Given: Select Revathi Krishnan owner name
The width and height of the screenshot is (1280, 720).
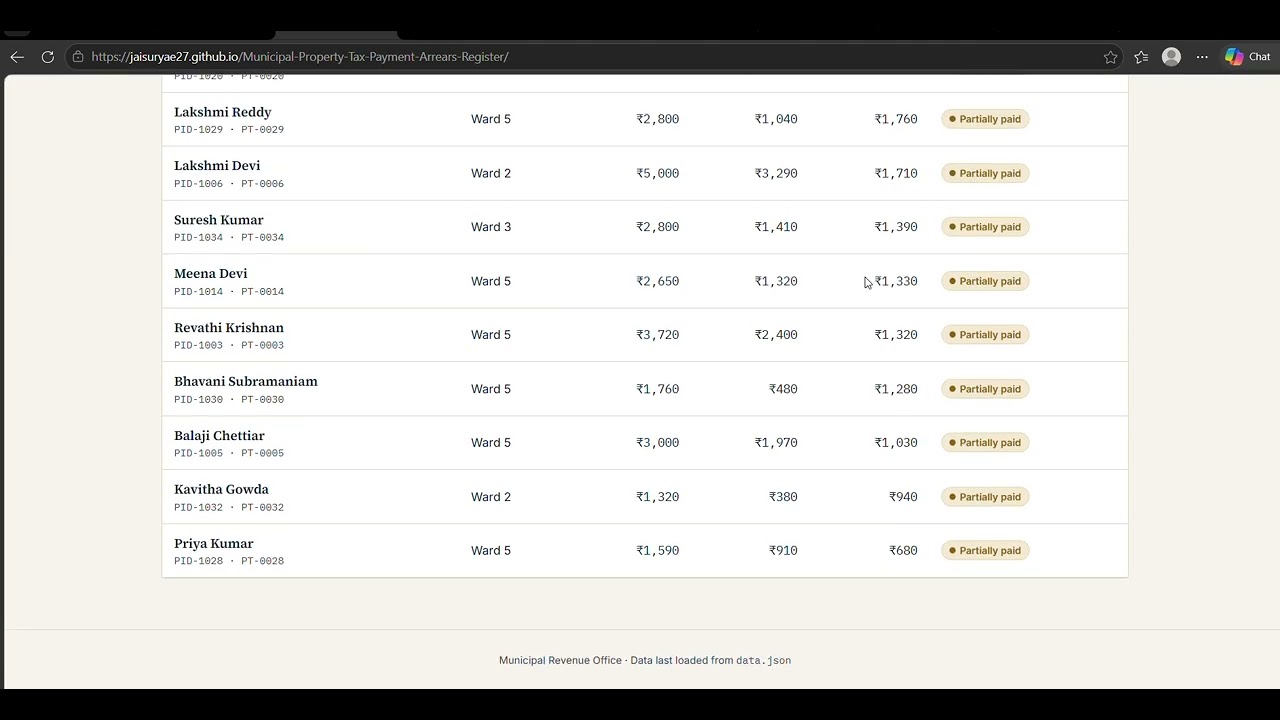Looking at the screenshot, I should pos(229,328).
